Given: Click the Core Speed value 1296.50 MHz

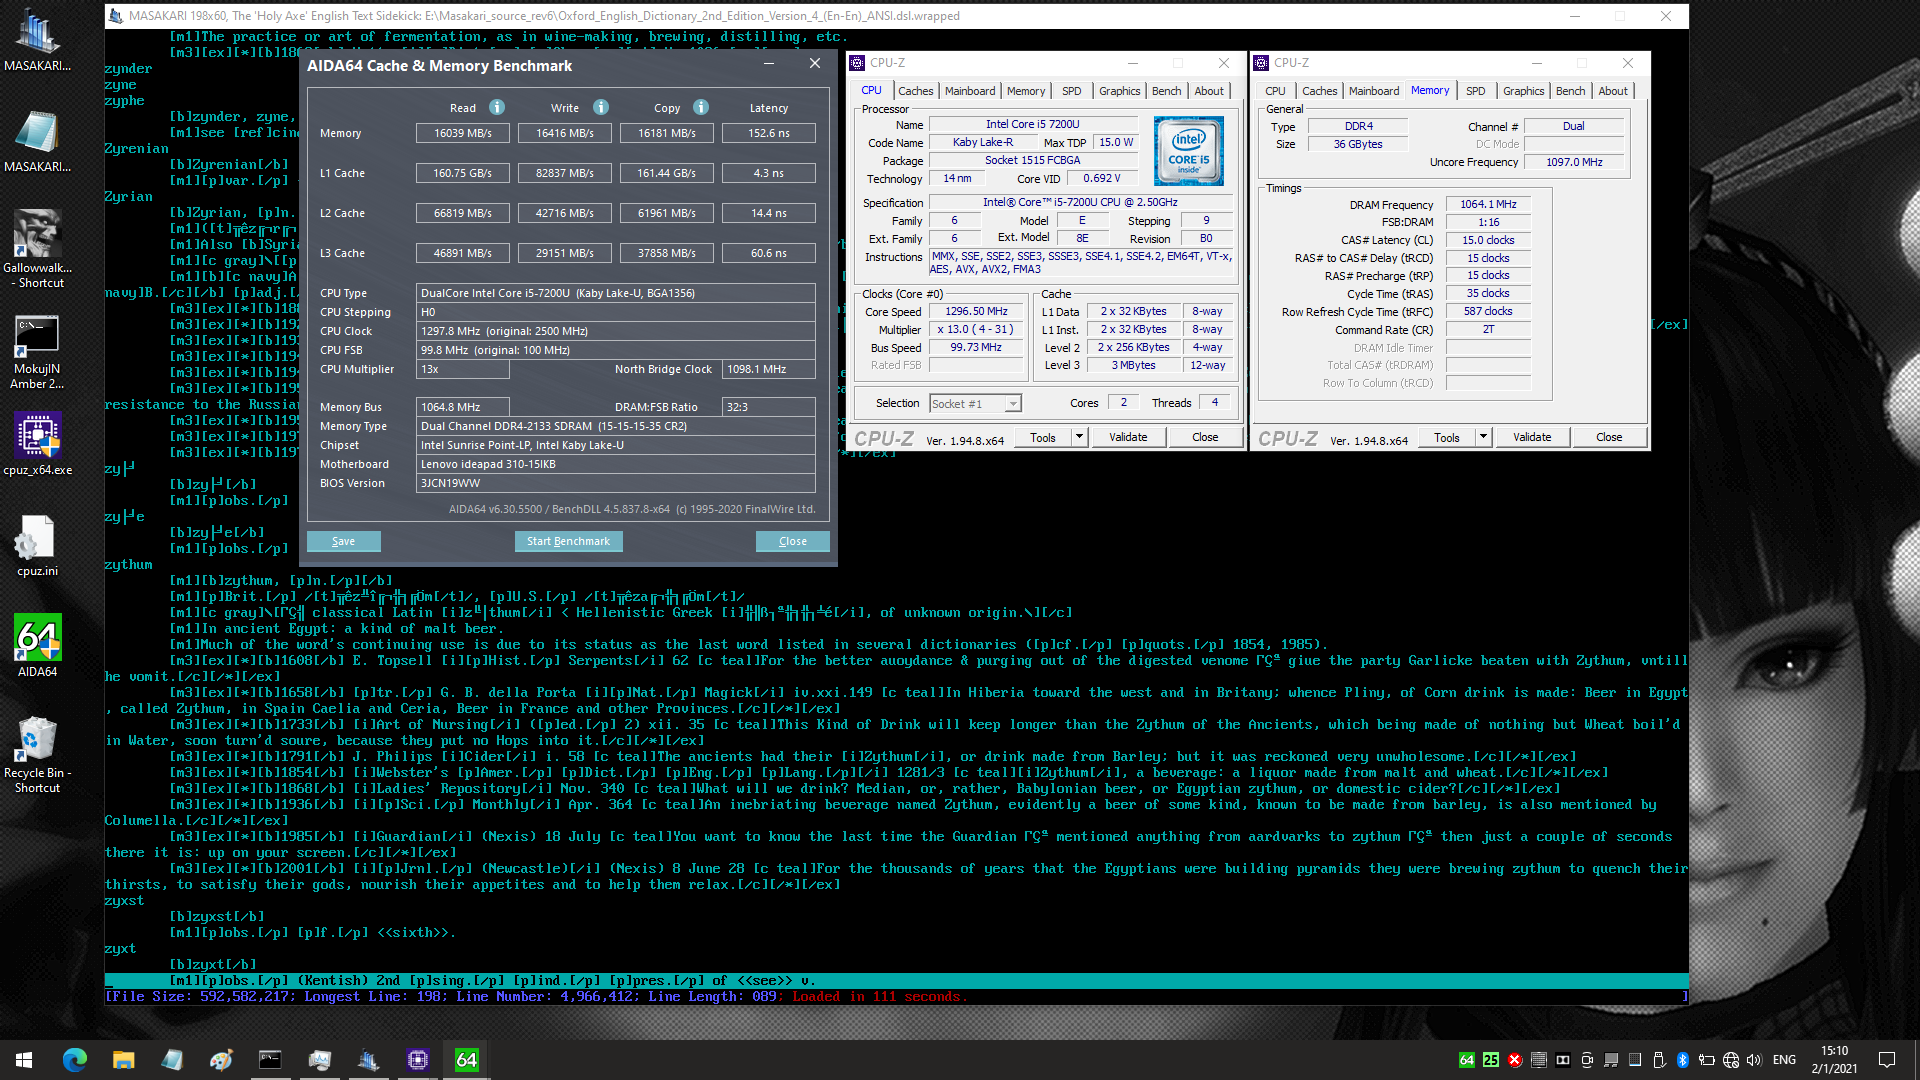Looking at the screenshot, I should [x=976, y=311].
